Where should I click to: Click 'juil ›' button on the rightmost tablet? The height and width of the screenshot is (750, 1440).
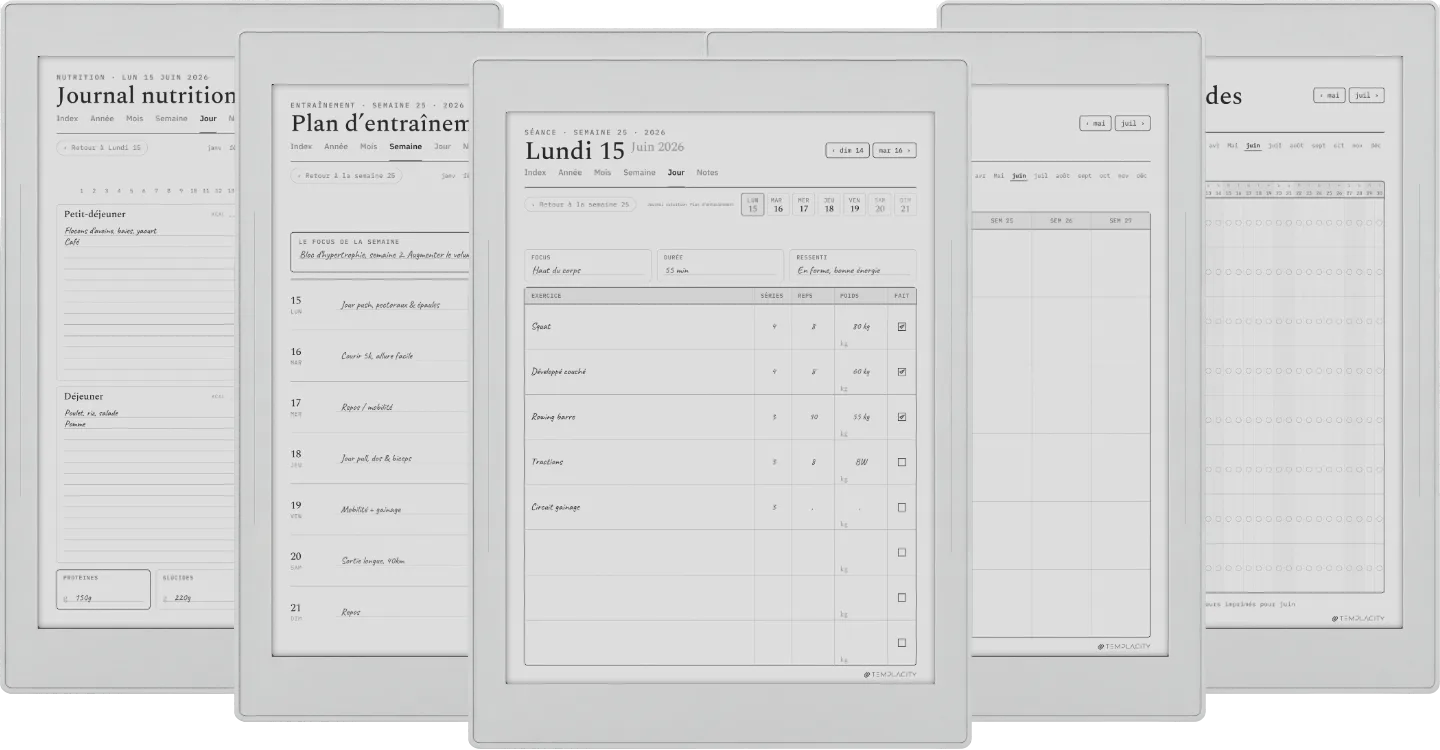pyautogui.click(x=1366, y=96)
